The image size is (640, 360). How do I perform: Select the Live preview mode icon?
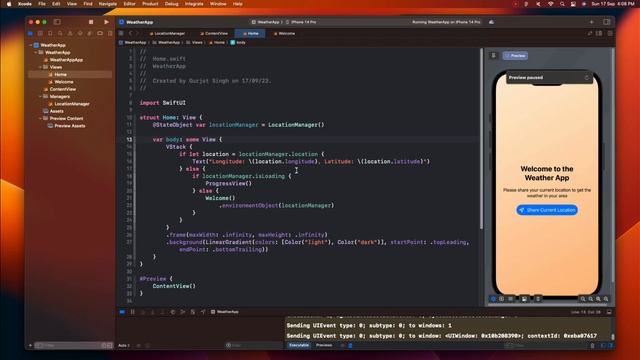pos(493,299)
